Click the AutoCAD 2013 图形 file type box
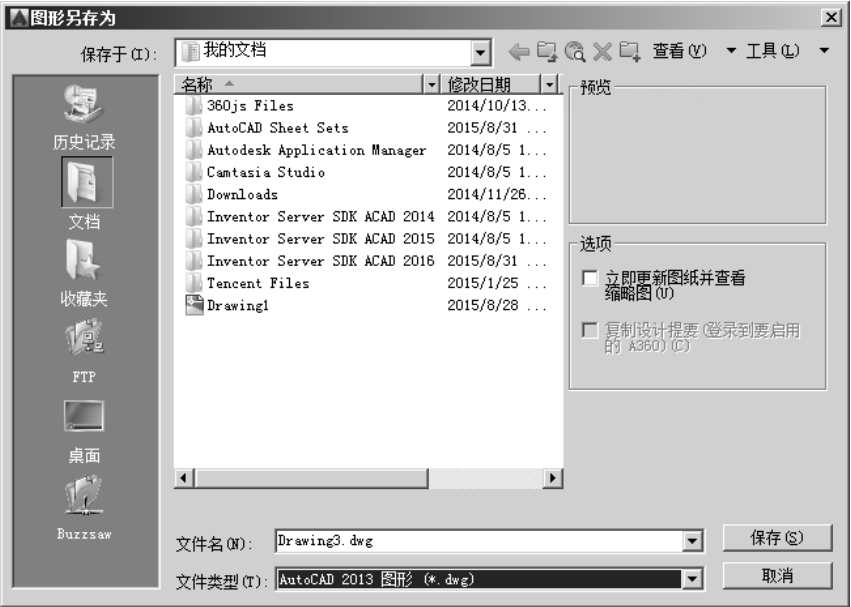Image resolution: width=851 pixels, height=607 pixels. [479, 579]
